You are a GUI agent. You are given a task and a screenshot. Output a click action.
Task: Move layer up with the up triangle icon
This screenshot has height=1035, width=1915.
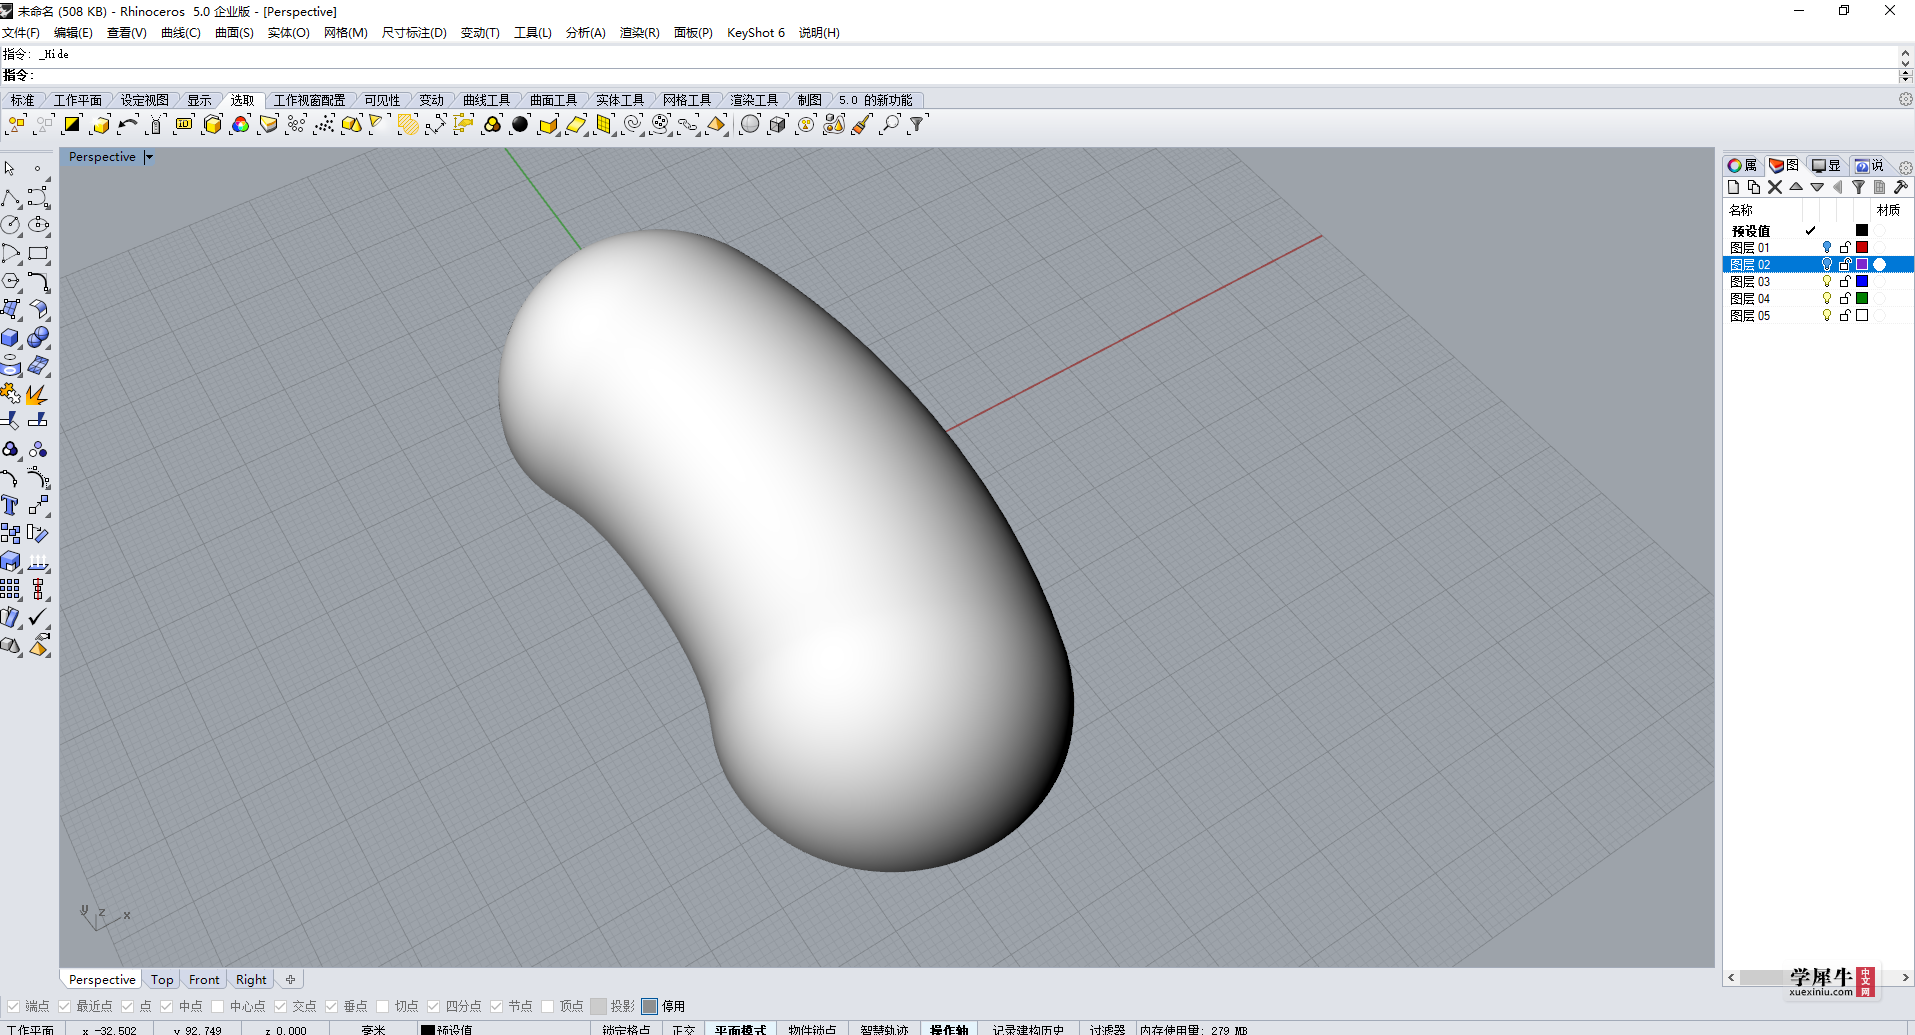[1796, 187]
